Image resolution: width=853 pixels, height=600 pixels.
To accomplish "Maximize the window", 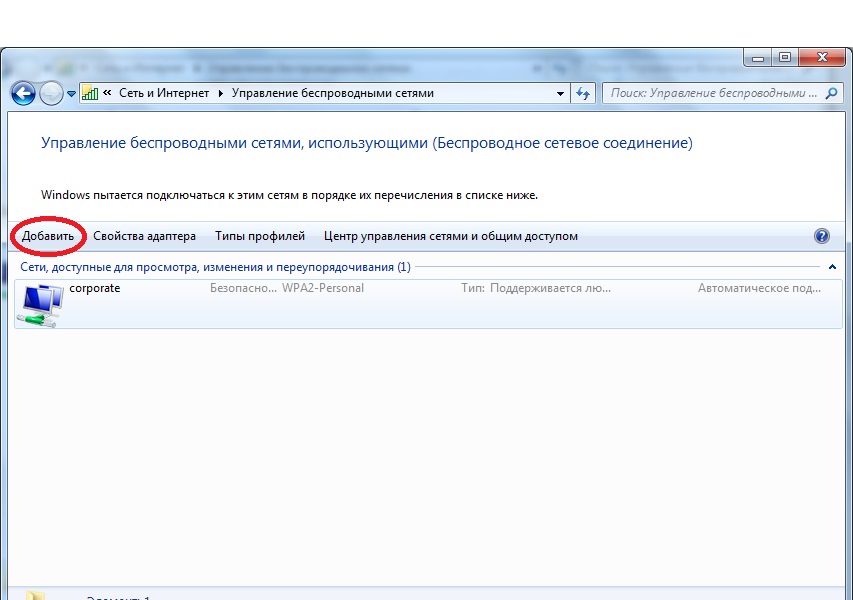I will pos(785,58).
